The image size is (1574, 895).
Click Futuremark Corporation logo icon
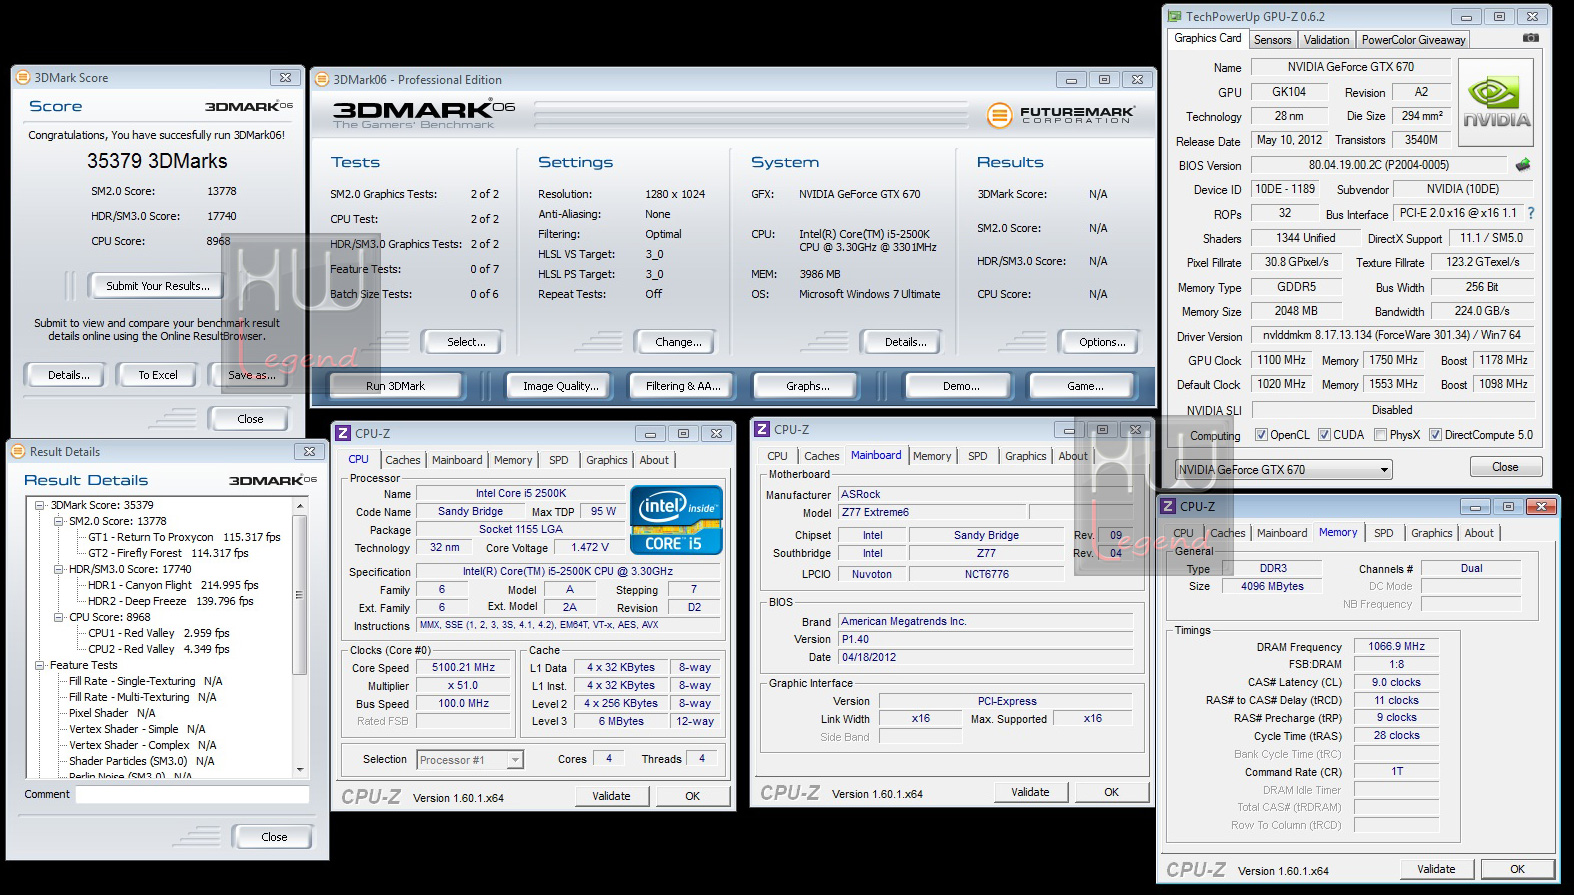tap(999, 115)
